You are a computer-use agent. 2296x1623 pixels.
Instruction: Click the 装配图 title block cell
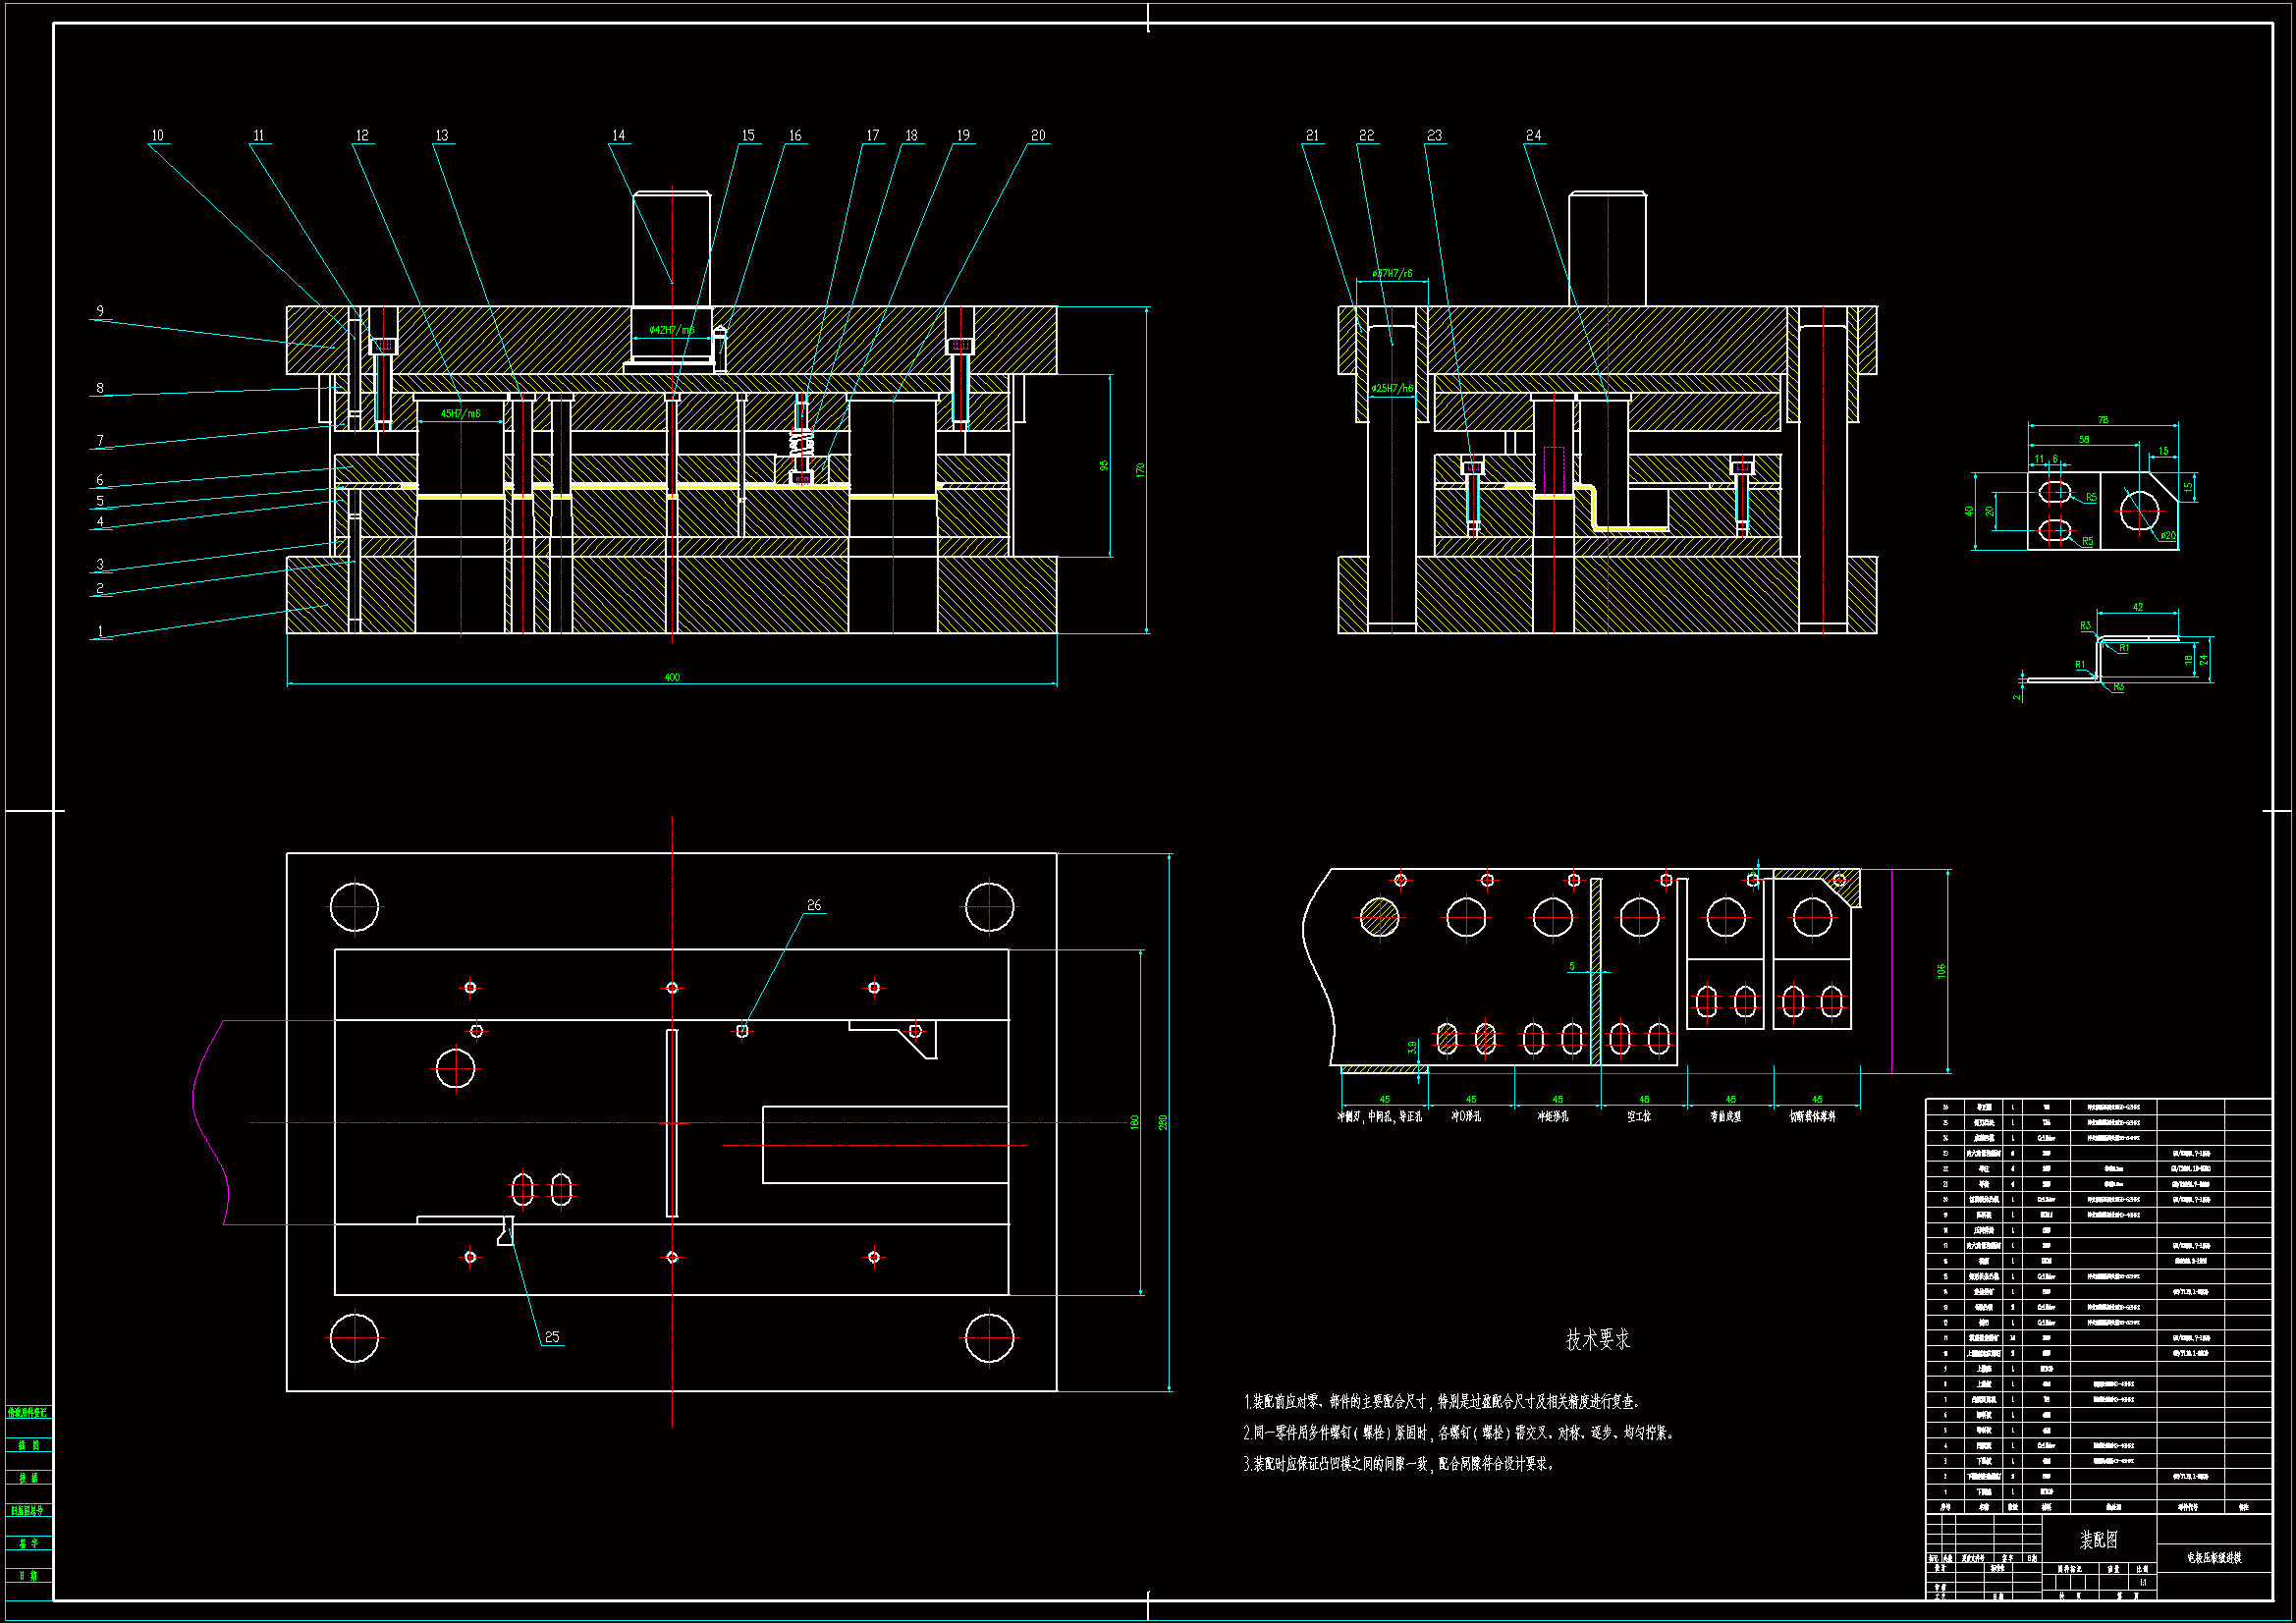click(2098, 1540)
